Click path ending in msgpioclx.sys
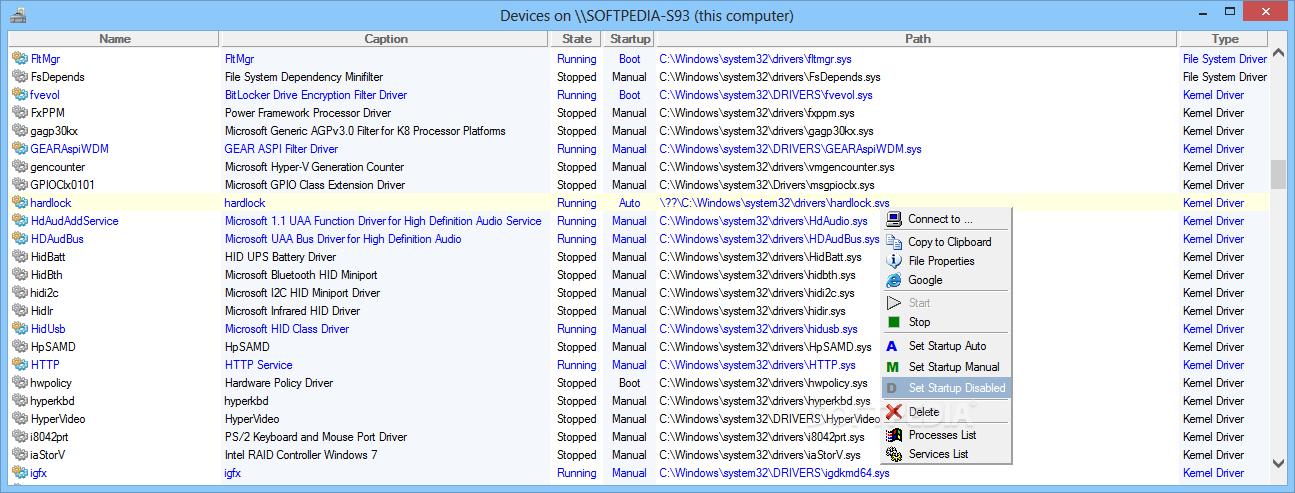1295x493 pixels. tap(767, 185)
